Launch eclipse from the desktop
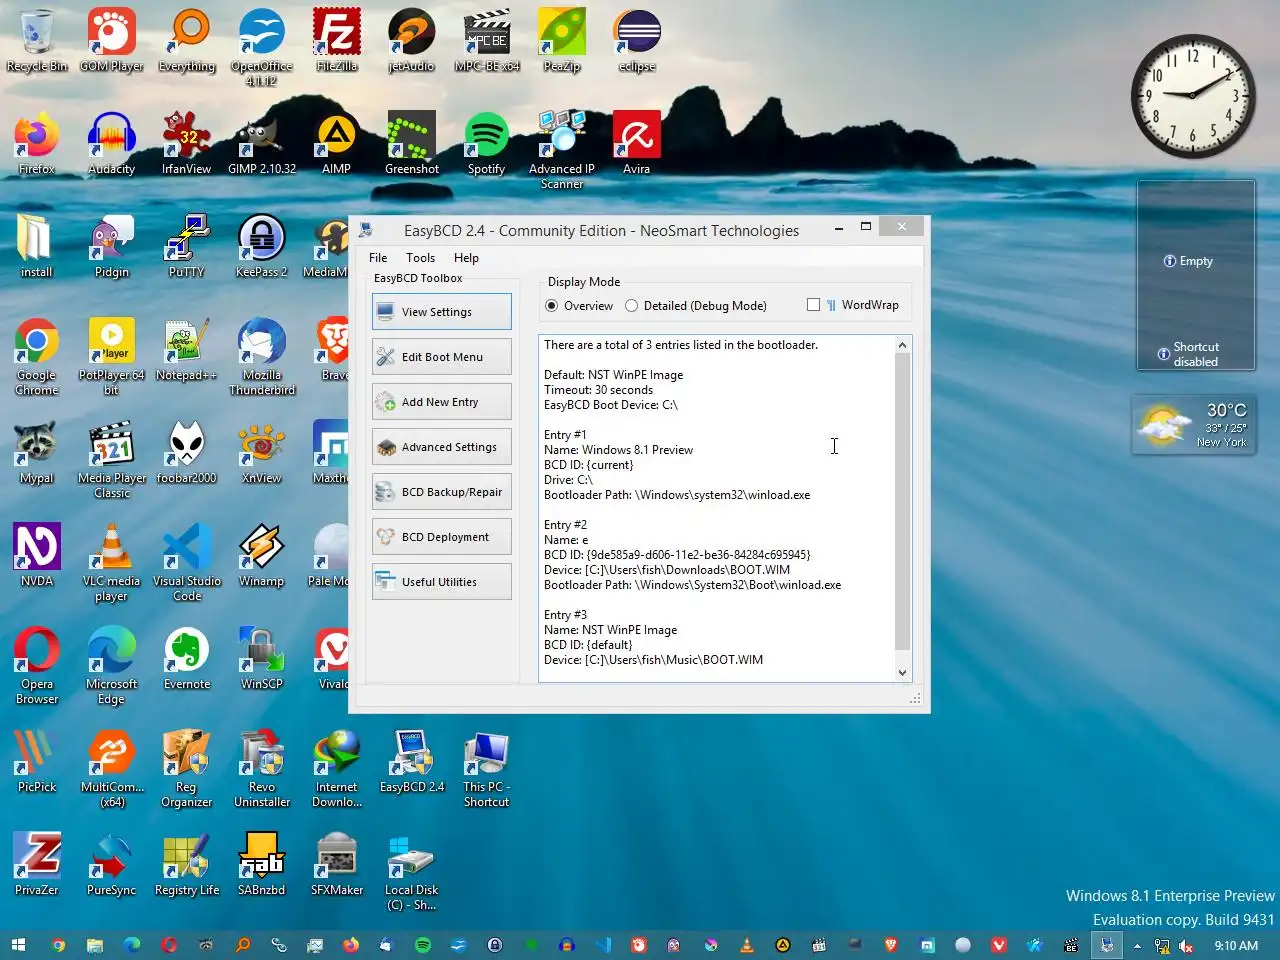Image resolution: width=1280 pixels, height=960 pixels. pos(637,42)
